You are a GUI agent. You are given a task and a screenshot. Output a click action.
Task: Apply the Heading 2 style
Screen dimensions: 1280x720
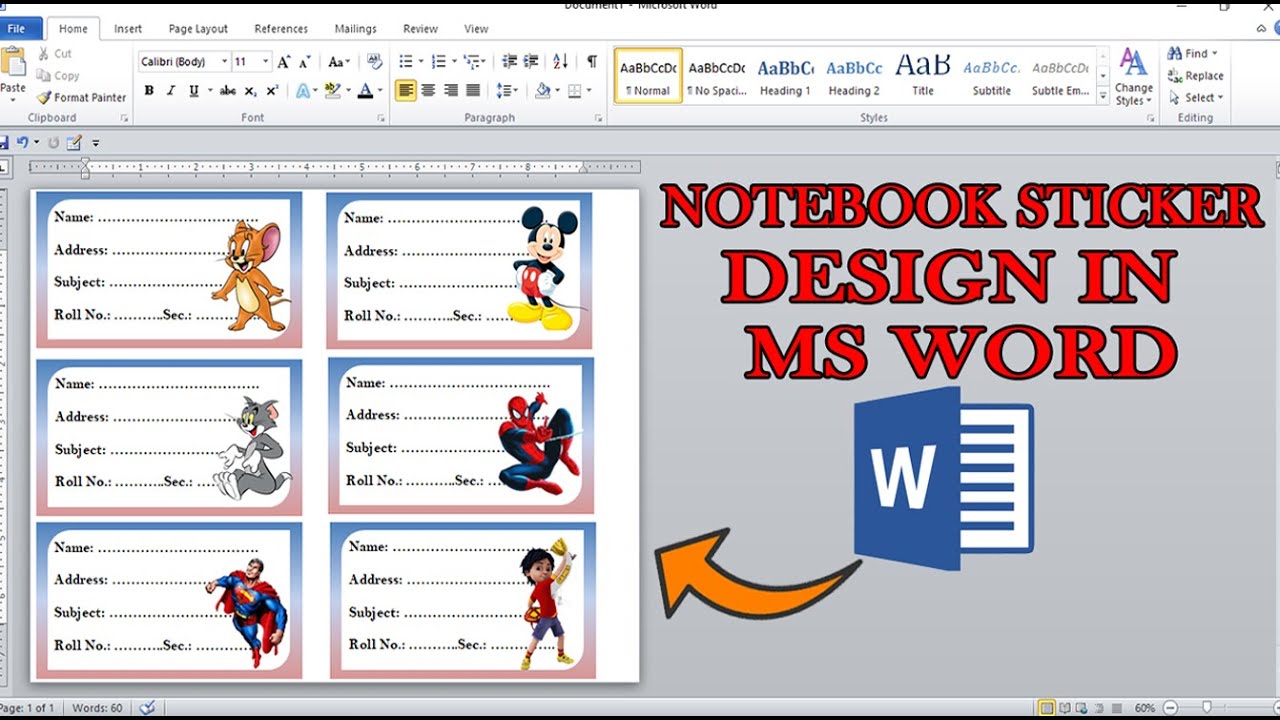(x=854, y=76)
